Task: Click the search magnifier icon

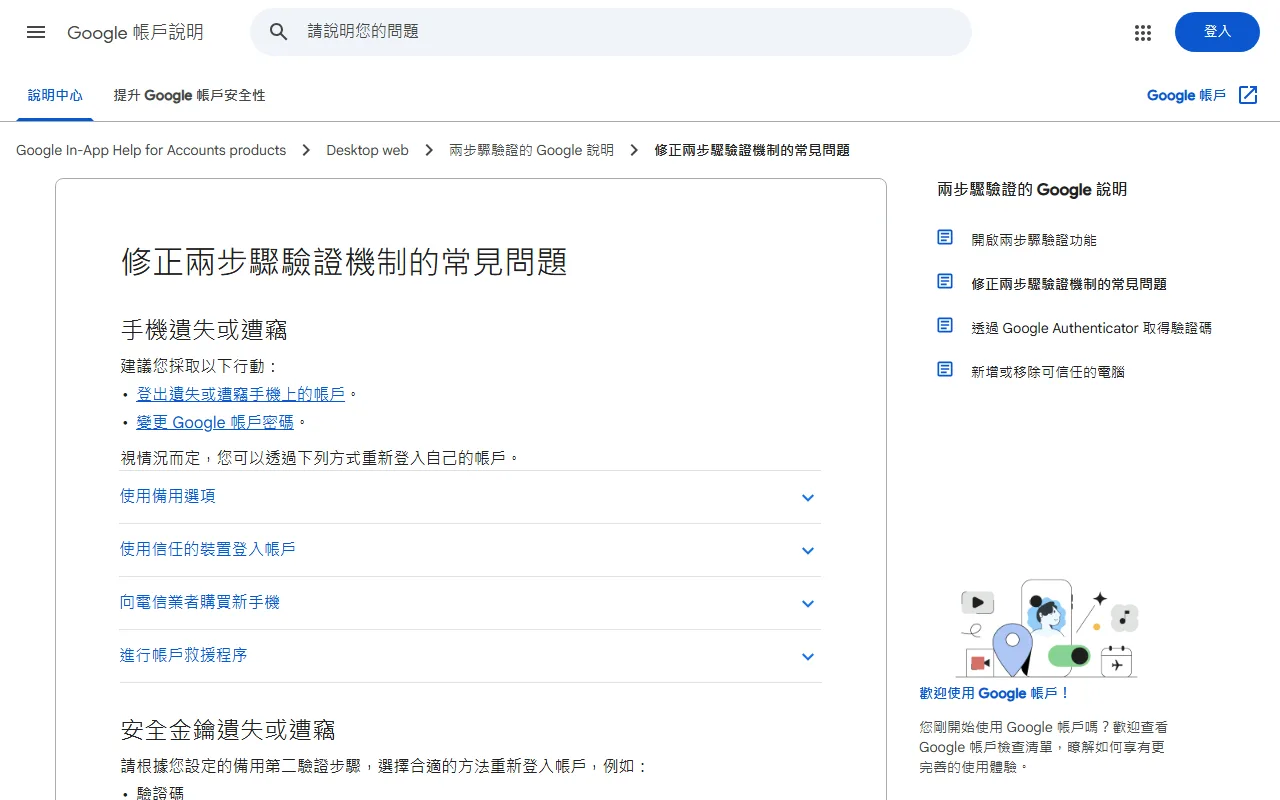Action: coord(279,32)
